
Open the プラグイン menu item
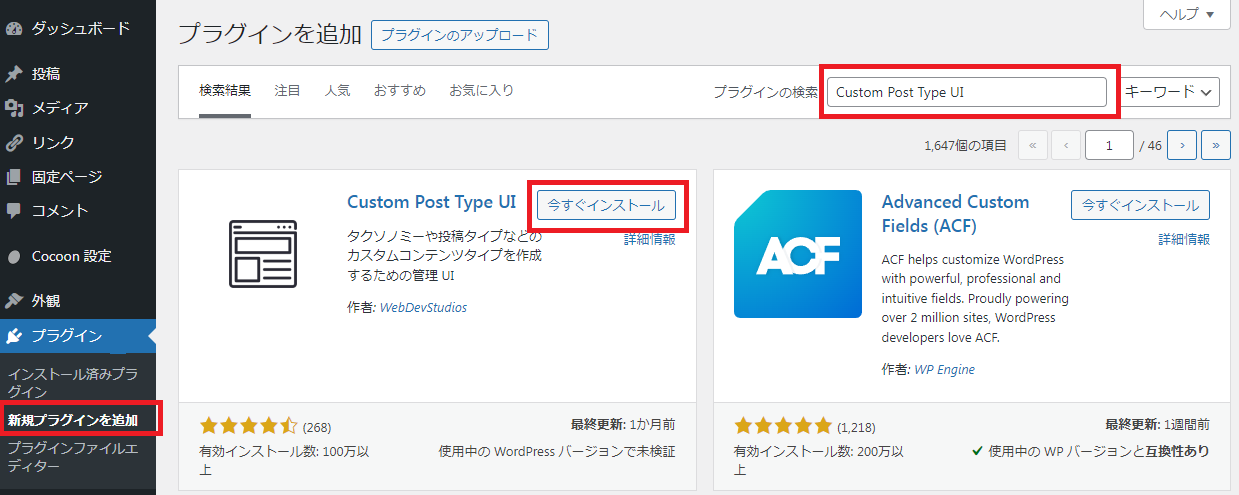click(x=78, y=336)
